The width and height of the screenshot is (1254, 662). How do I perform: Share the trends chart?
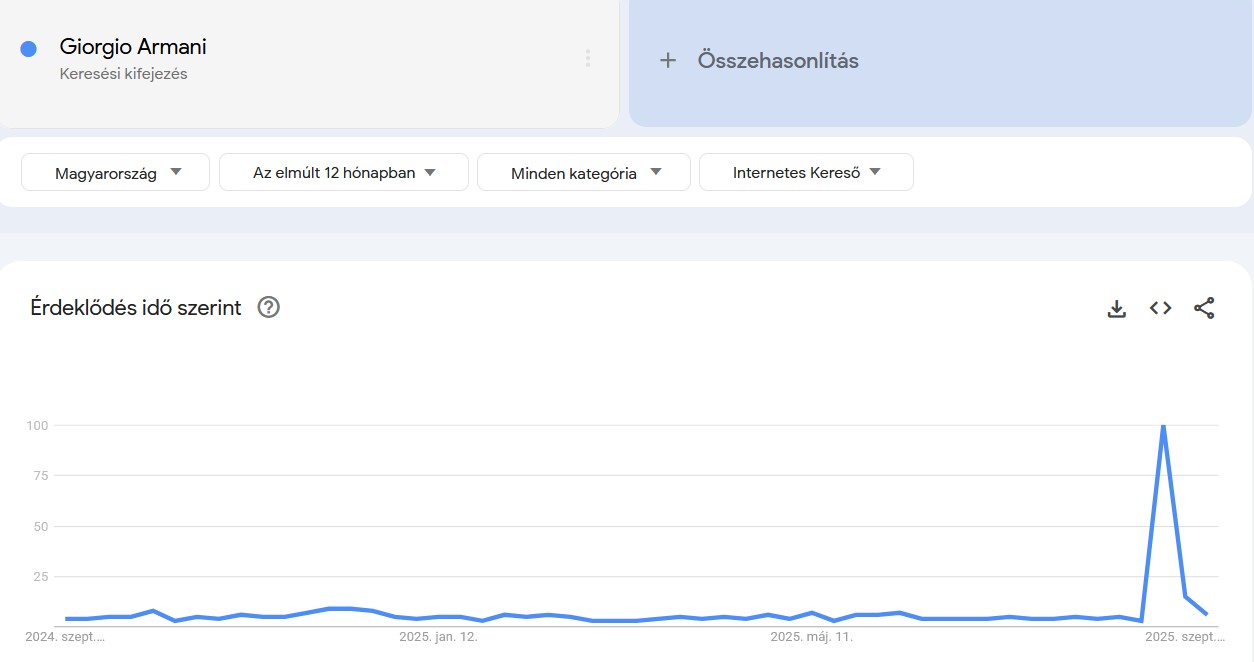pyautogui.click(x=1205, y=308)
